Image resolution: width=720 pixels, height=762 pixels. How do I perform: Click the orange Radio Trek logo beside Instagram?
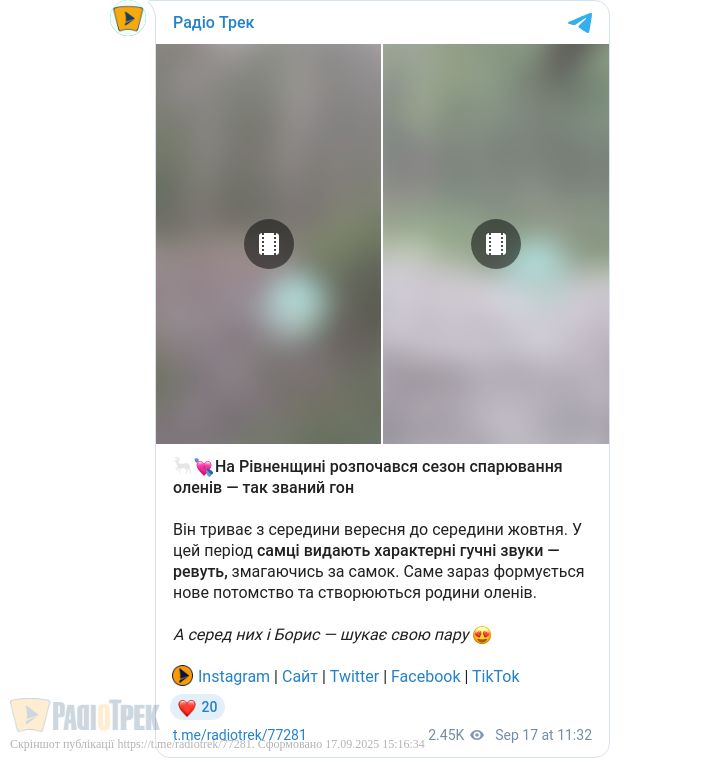click(182, 676)
